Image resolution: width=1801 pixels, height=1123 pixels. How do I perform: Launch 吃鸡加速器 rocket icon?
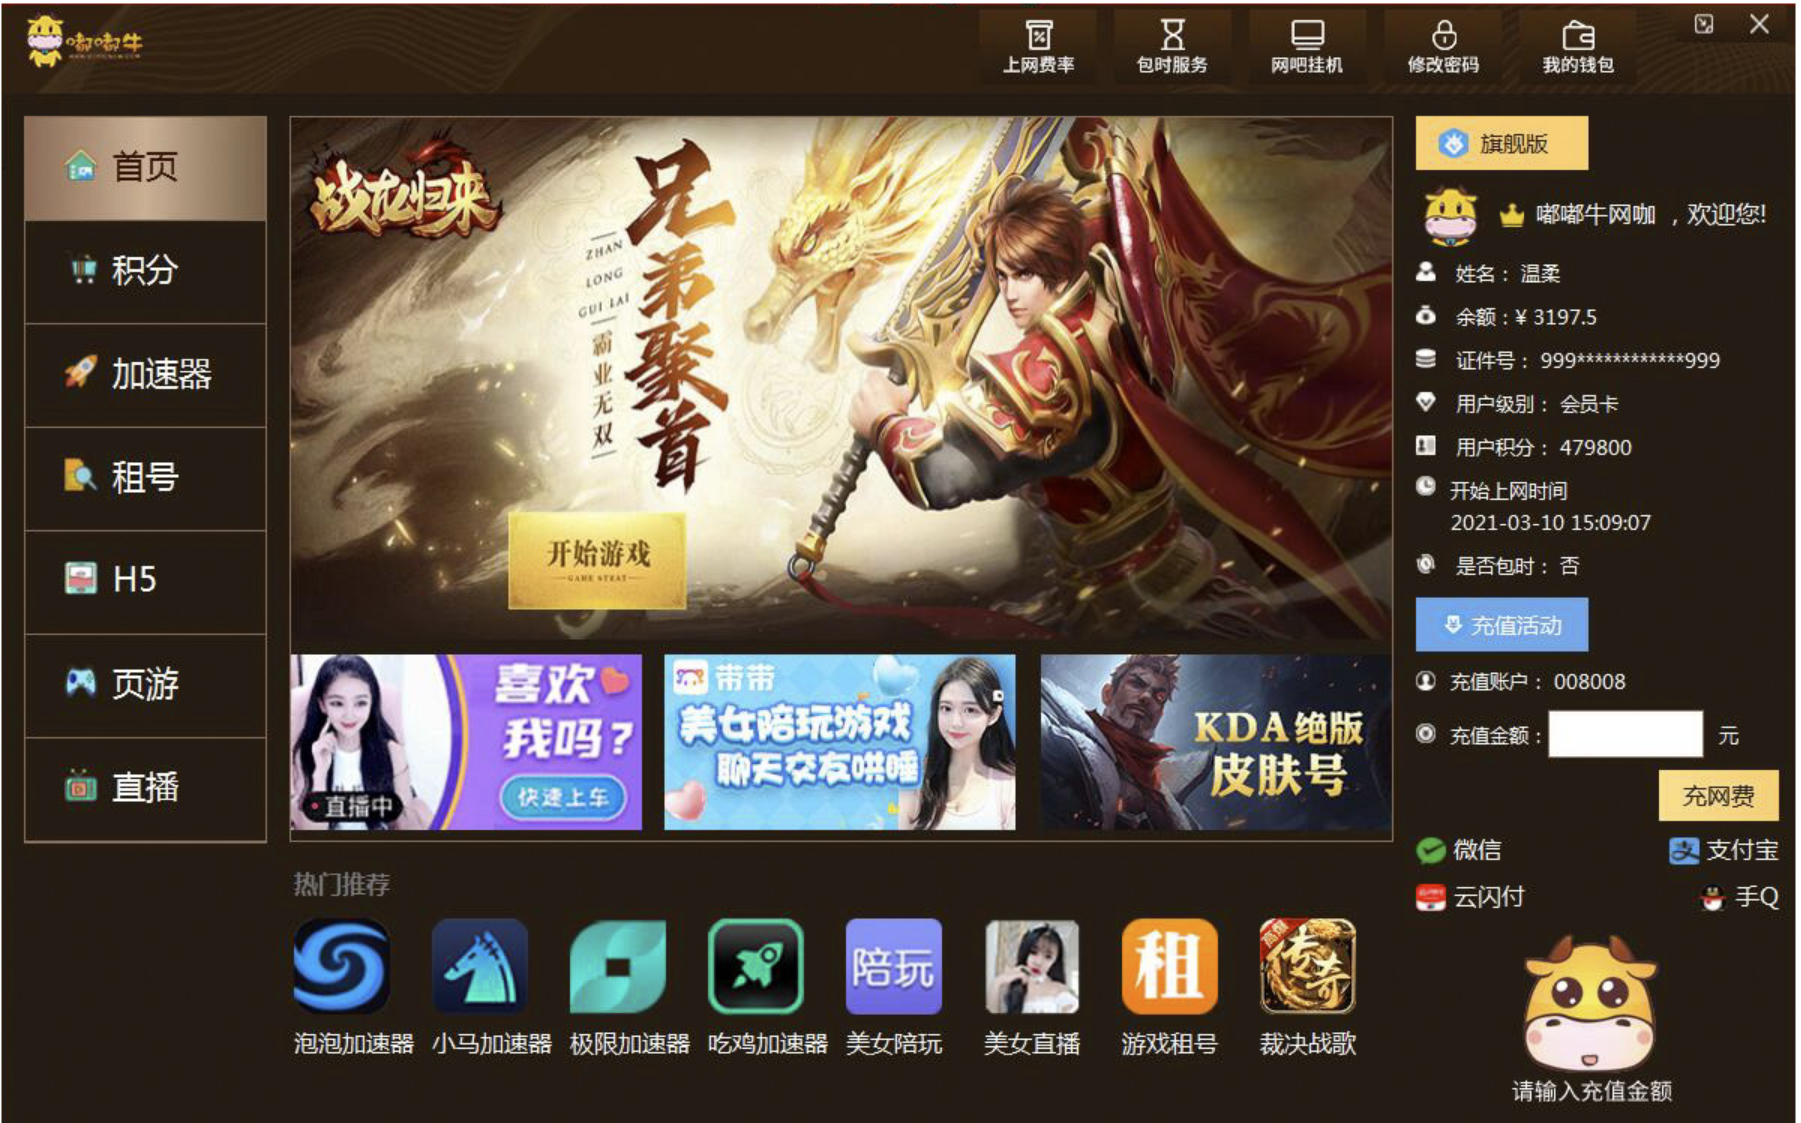click(x=756, y=967)
